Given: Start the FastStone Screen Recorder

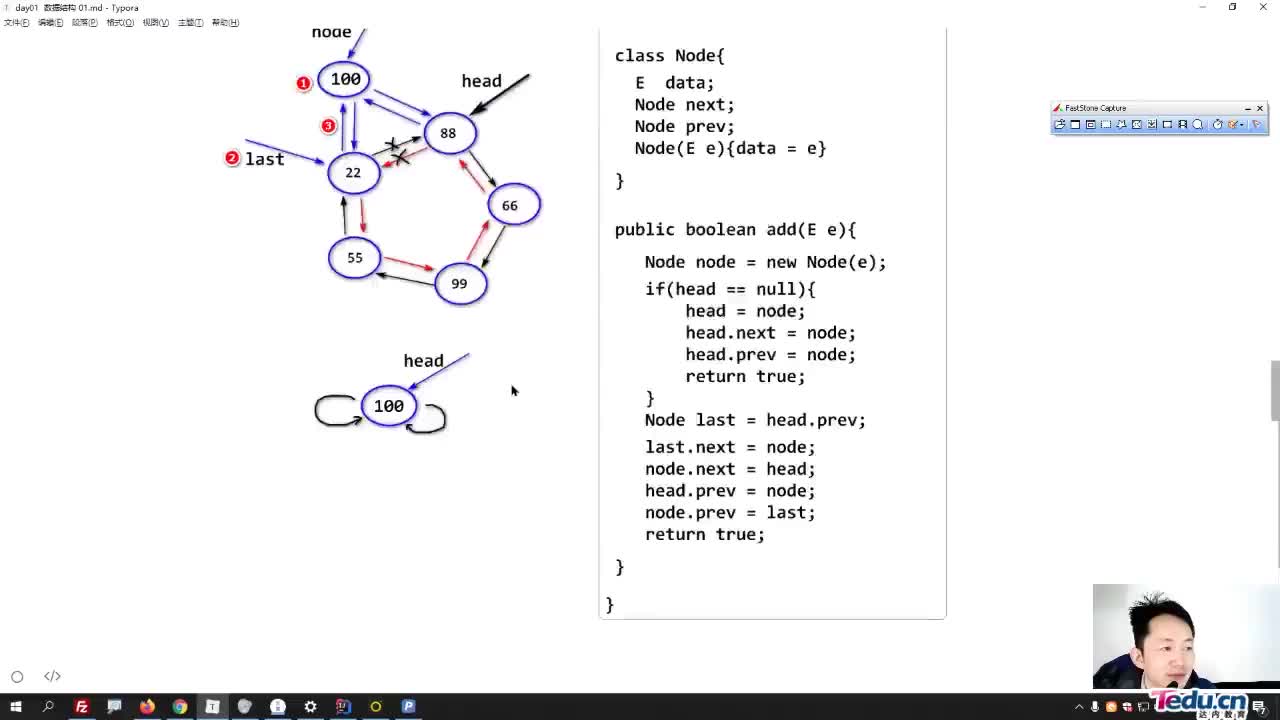Looking at the screenshot, I should [1182, 124].
